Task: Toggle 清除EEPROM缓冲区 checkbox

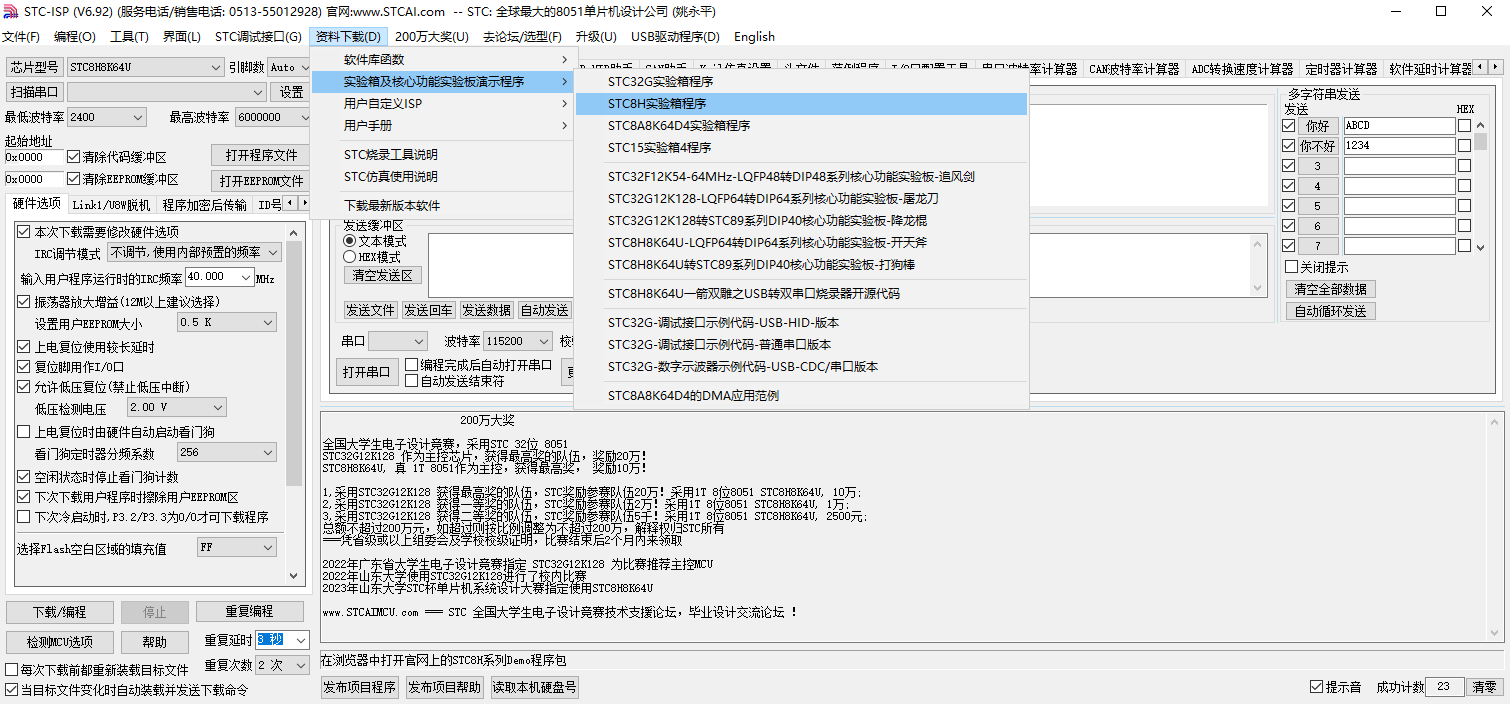Action: pyautogui.click(x=73, y=179)
